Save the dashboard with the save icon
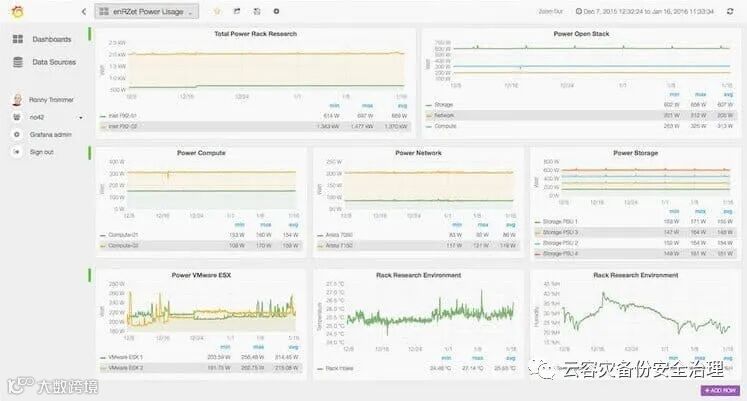This screenshot has height=401, width=747. pos(257,11)
